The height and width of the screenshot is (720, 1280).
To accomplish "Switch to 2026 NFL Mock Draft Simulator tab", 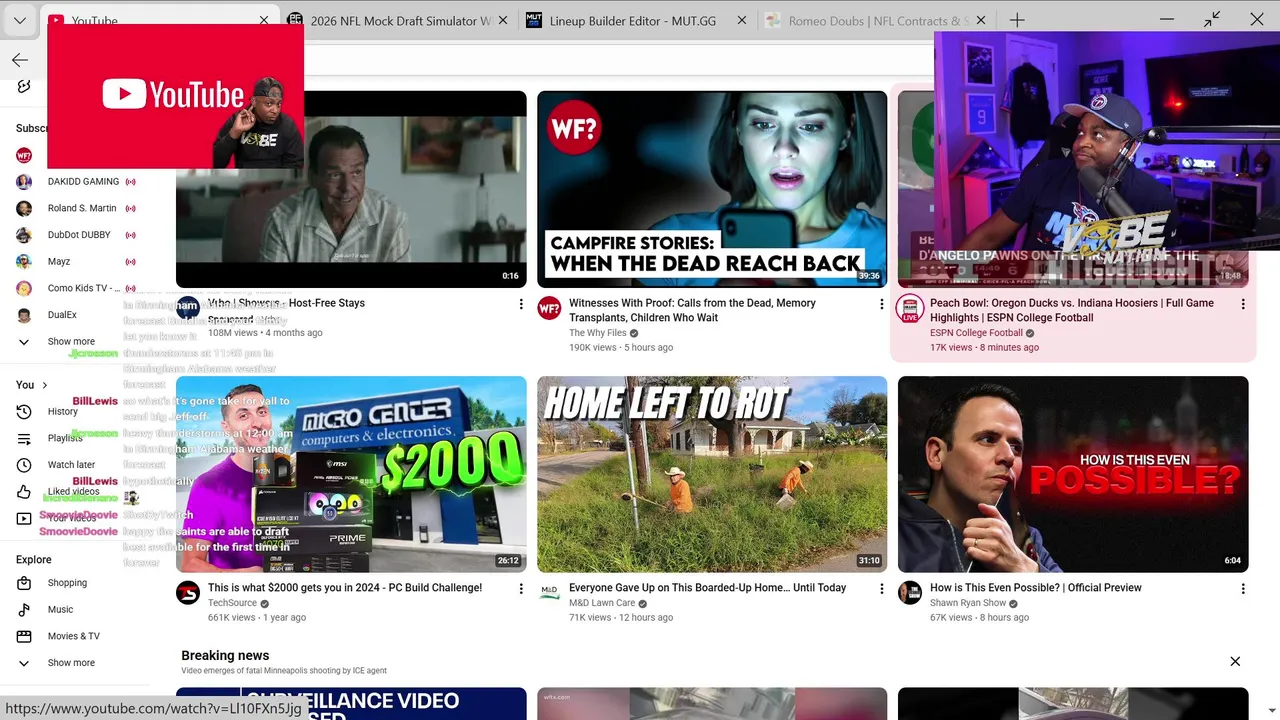I will click(x=388, y=20).
